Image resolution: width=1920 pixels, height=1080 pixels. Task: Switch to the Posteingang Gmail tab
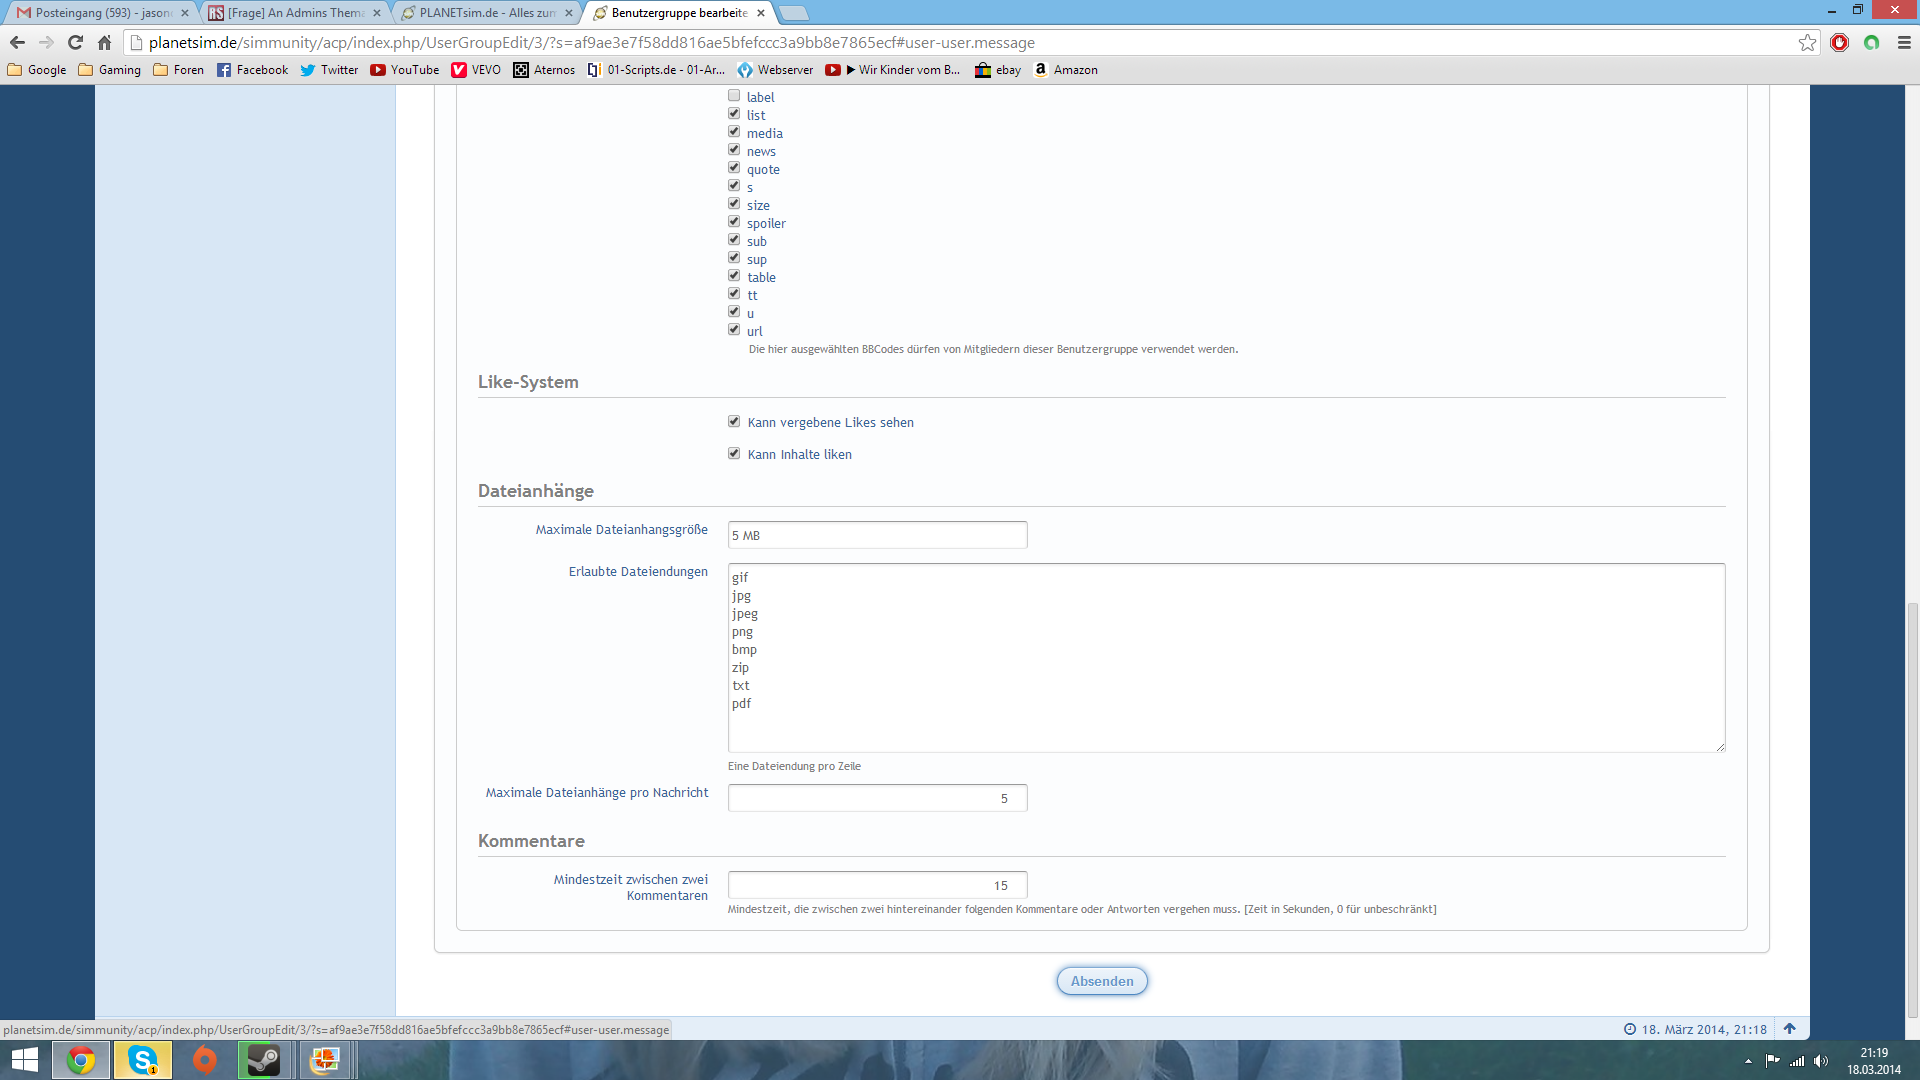100,13
